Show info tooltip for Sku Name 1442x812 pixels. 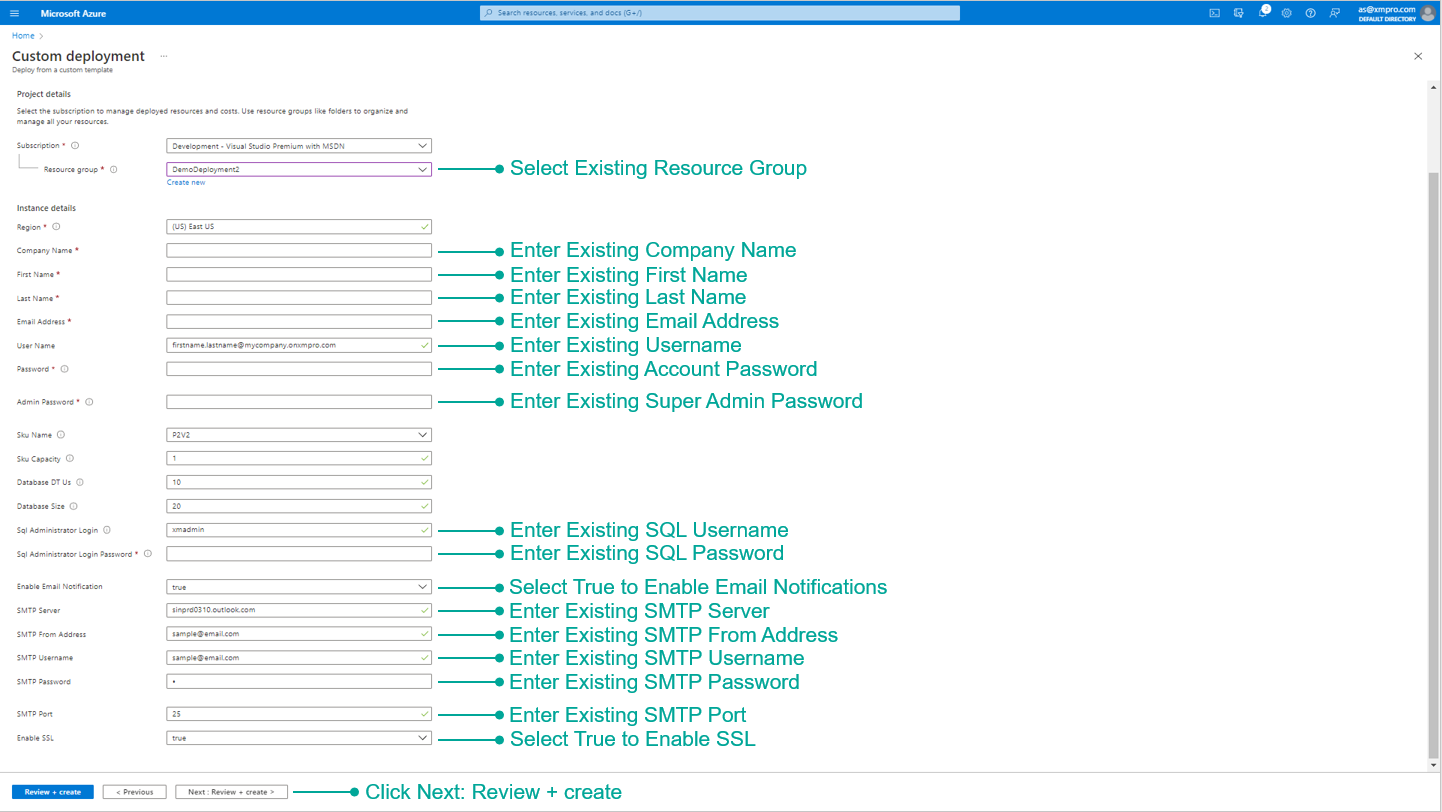point(61,435)
